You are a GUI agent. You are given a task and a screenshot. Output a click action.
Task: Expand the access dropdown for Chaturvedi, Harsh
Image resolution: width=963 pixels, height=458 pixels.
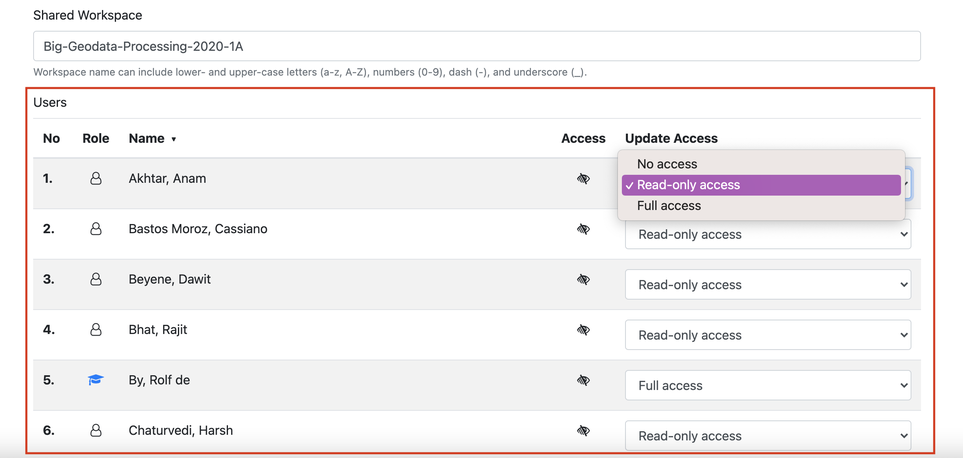767,435
